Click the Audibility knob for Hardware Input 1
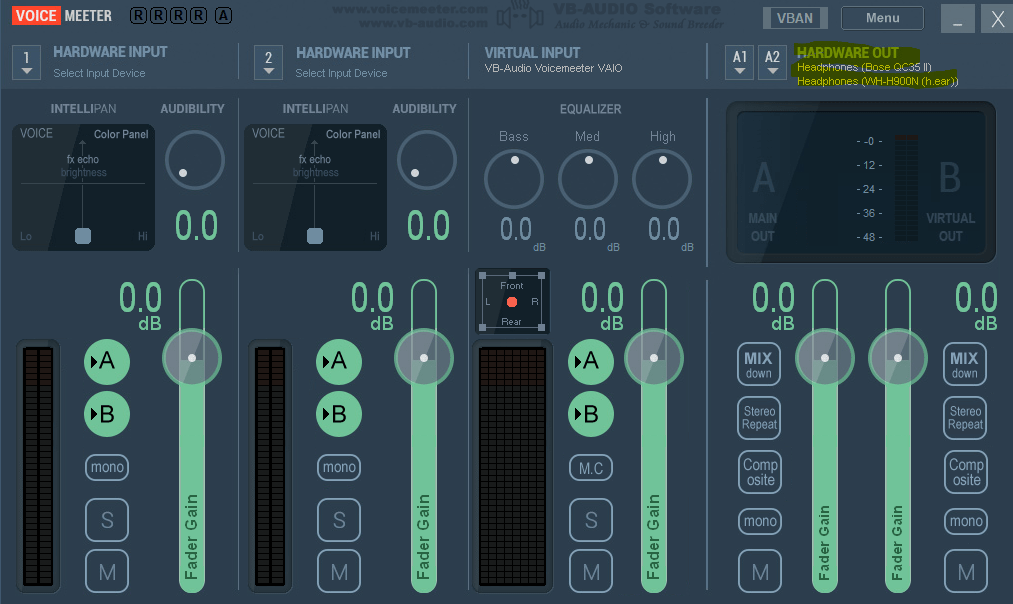Image resolution: width=1013 pixels, height=604 pixels. [194, 160]
